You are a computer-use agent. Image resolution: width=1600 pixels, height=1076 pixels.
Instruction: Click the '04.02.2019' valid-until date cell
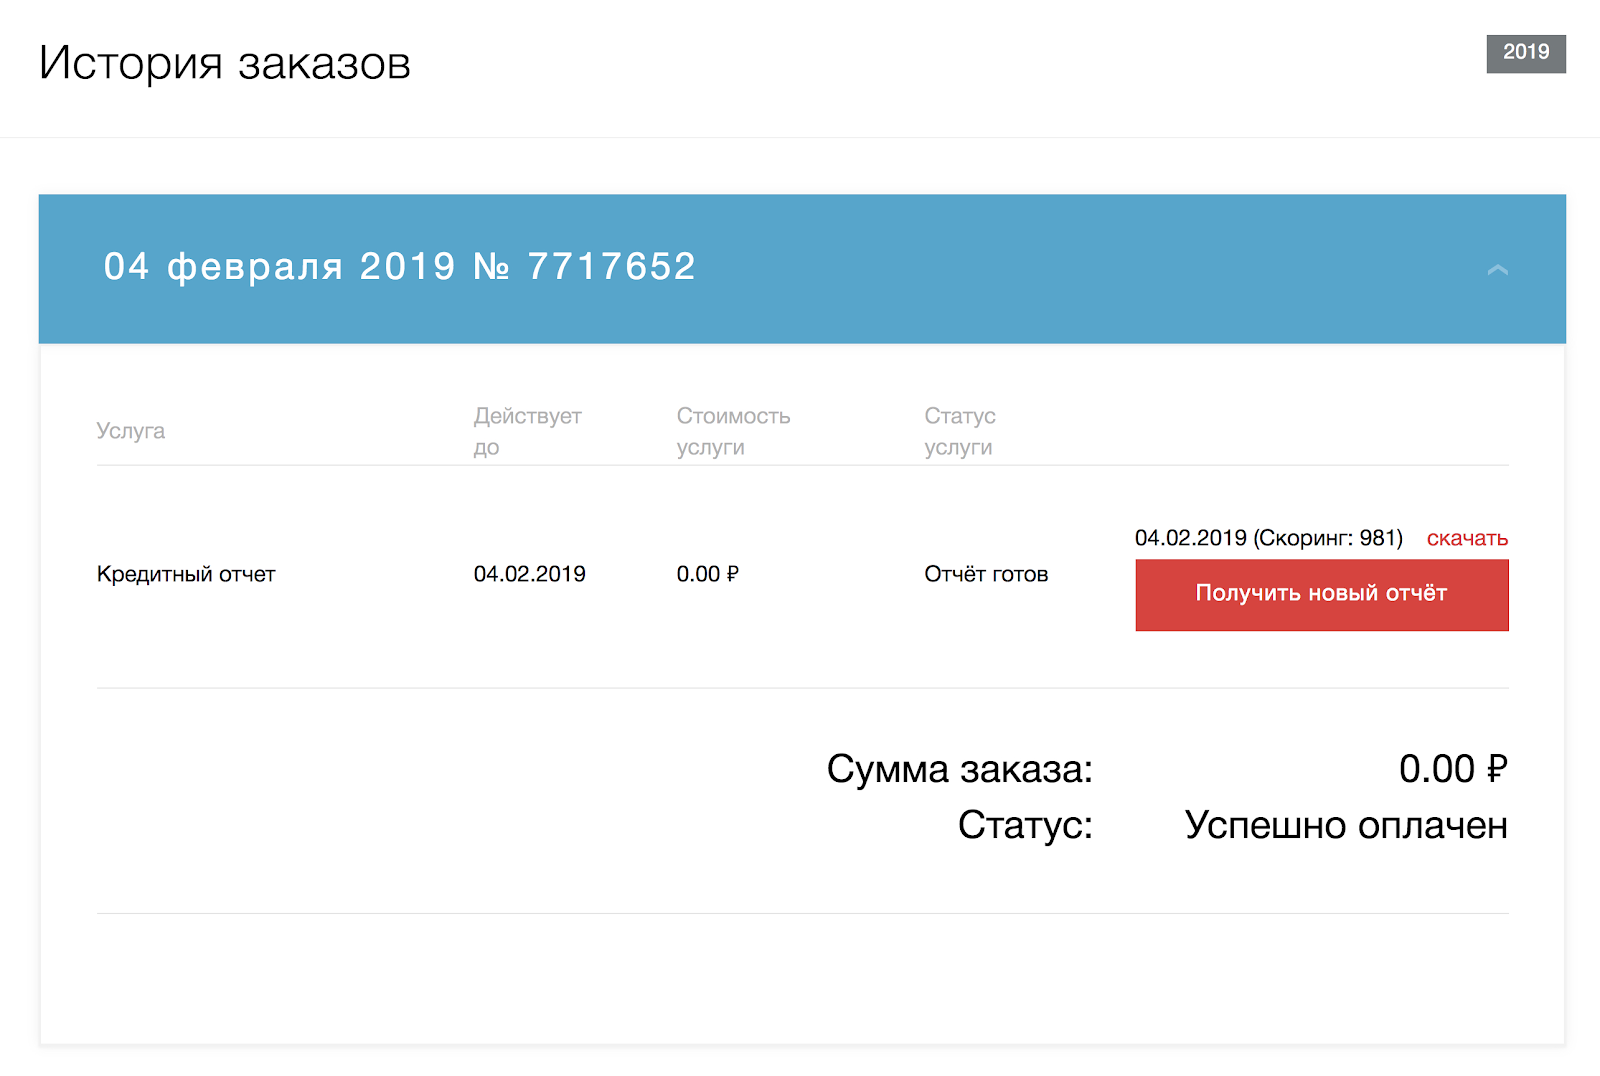point(530,574)
